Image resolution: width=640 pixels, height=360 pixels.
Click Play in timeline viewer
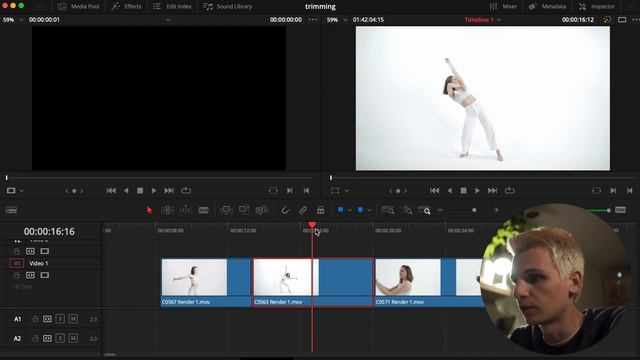point(477,191)
